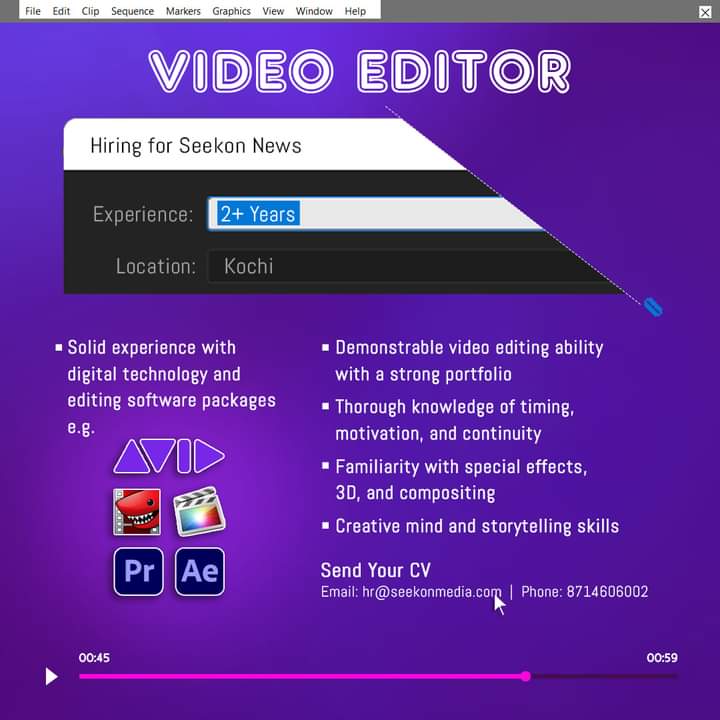Click the Final Cut Pro clapperboard icon
The height and width of the screenshot is (720, 720).
[199, 513]
